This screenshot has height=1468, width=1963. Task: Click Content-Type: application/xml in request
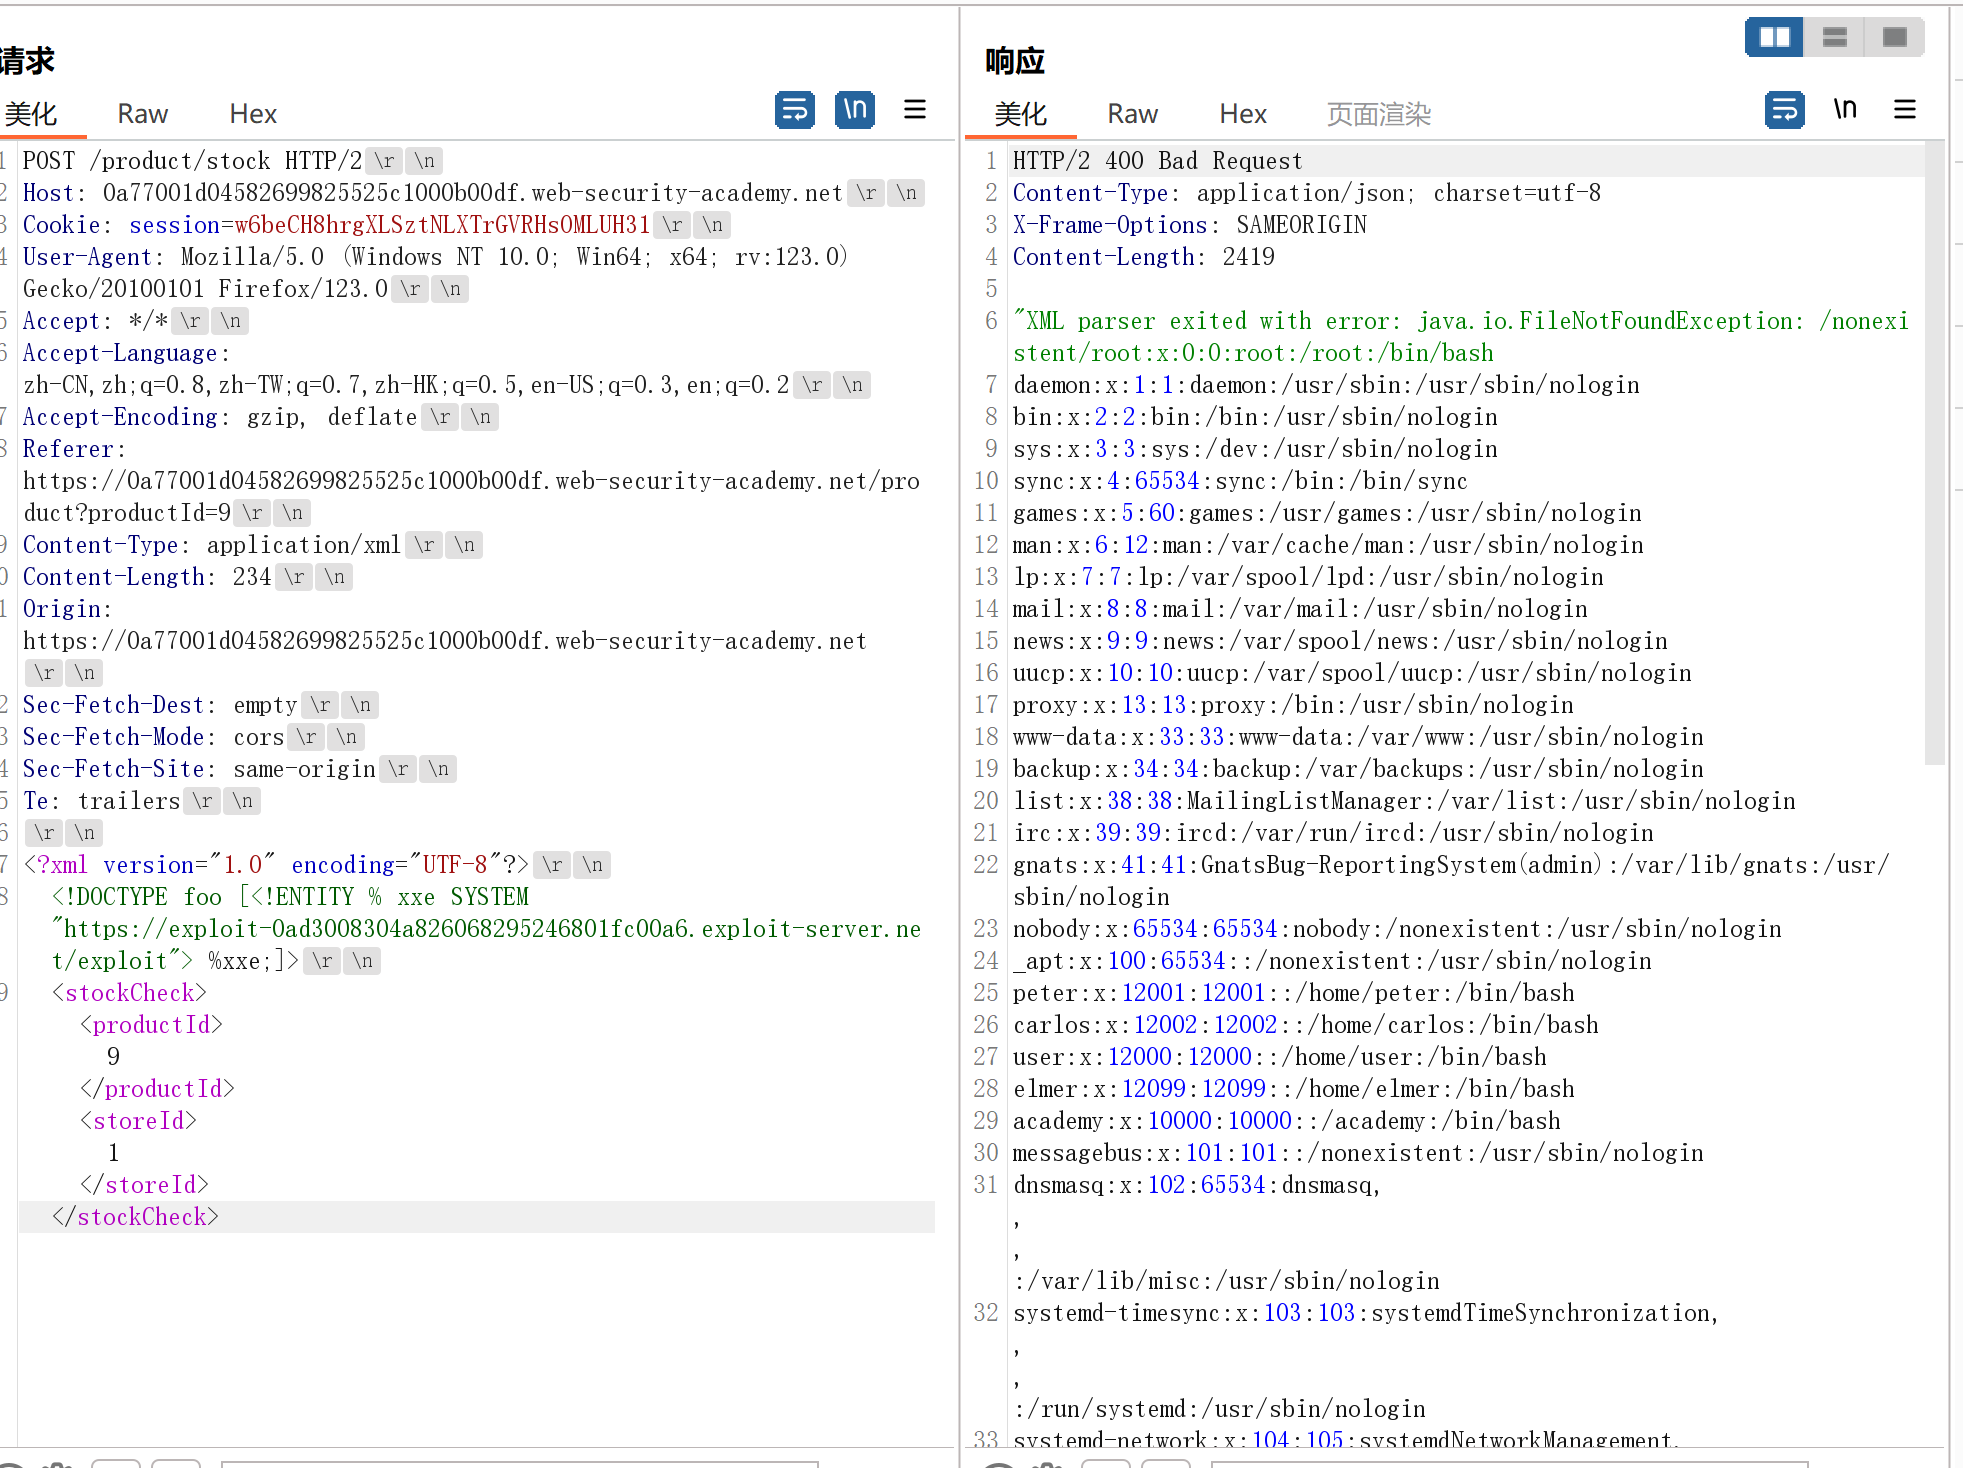coord(212,545)
